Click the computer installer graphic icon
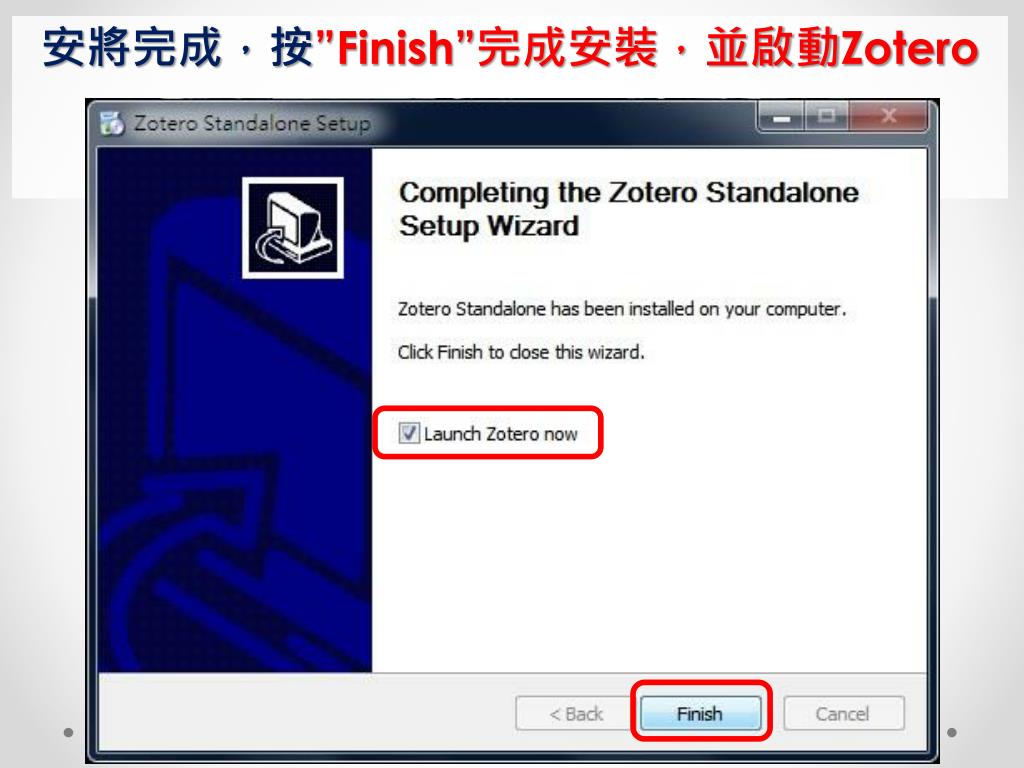 coord(293,228)
